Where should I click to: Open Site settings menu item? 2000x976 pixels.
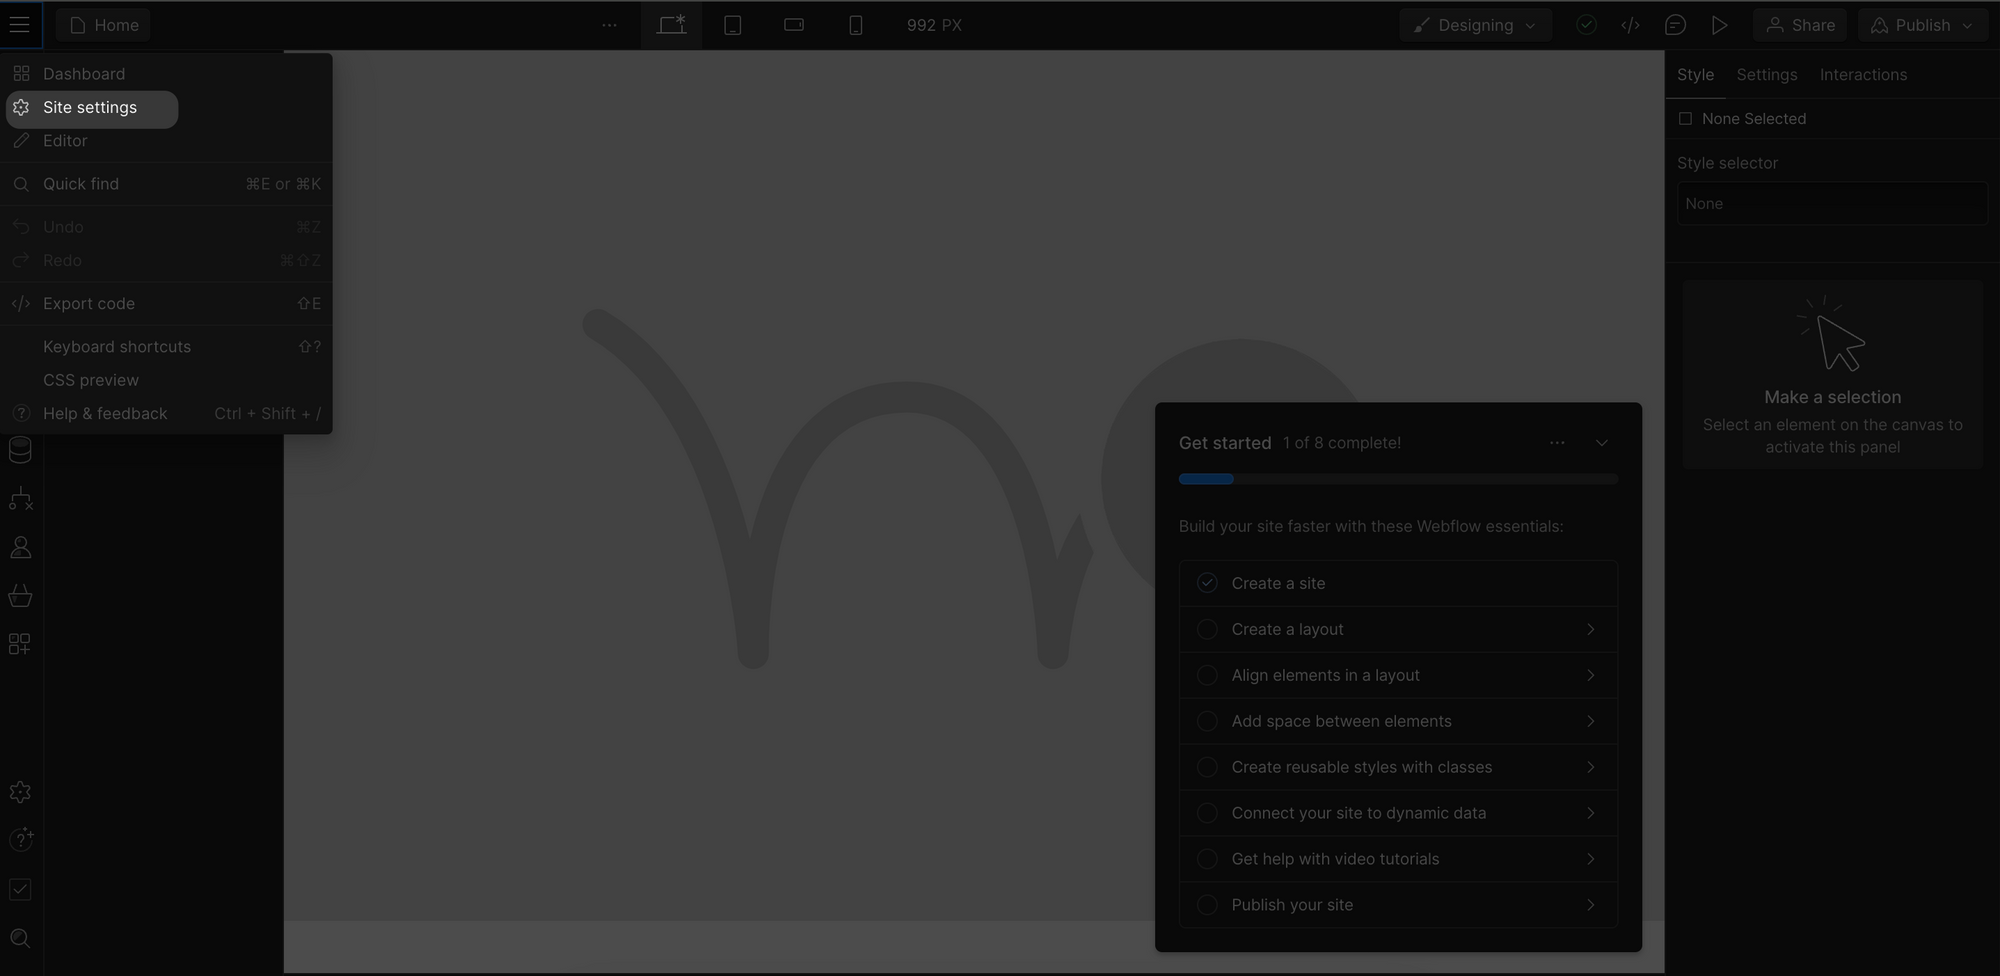[92, 107]
